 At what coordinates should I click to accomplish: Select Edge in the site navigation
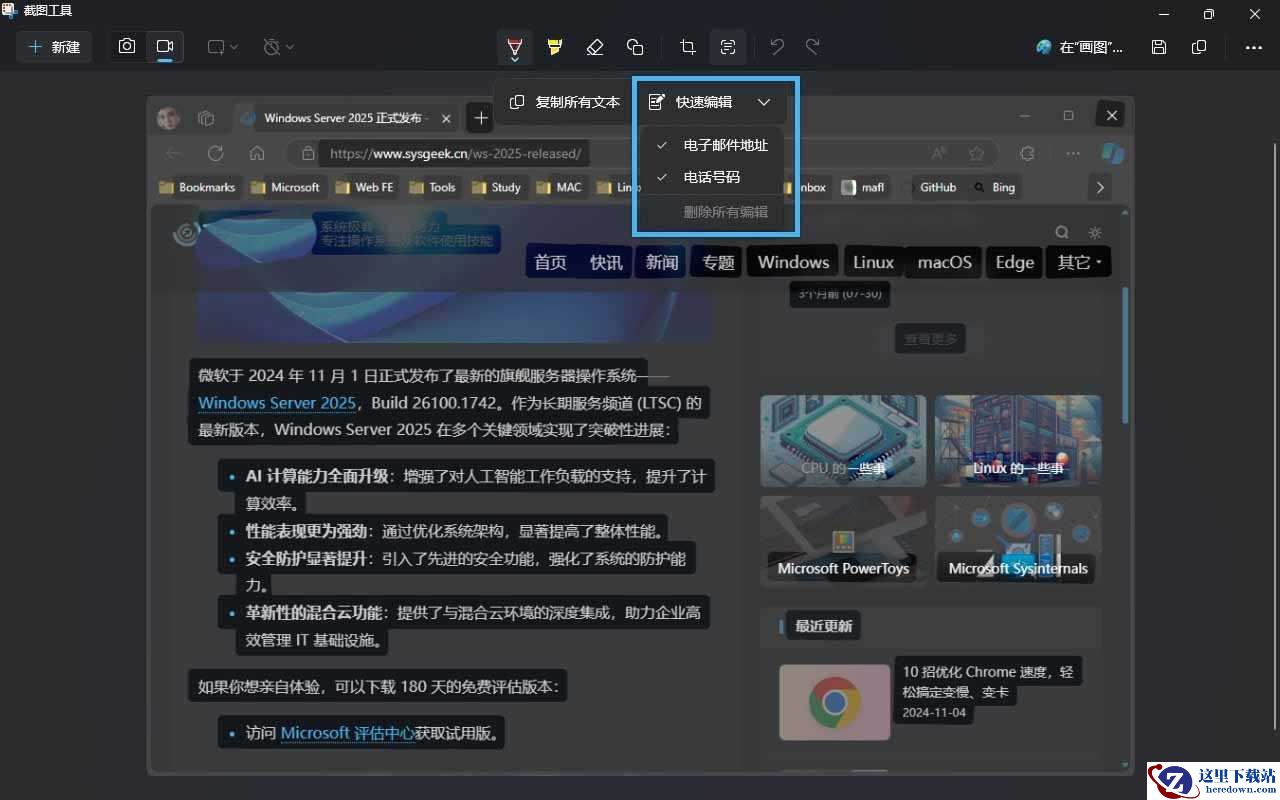[1014, 262]
